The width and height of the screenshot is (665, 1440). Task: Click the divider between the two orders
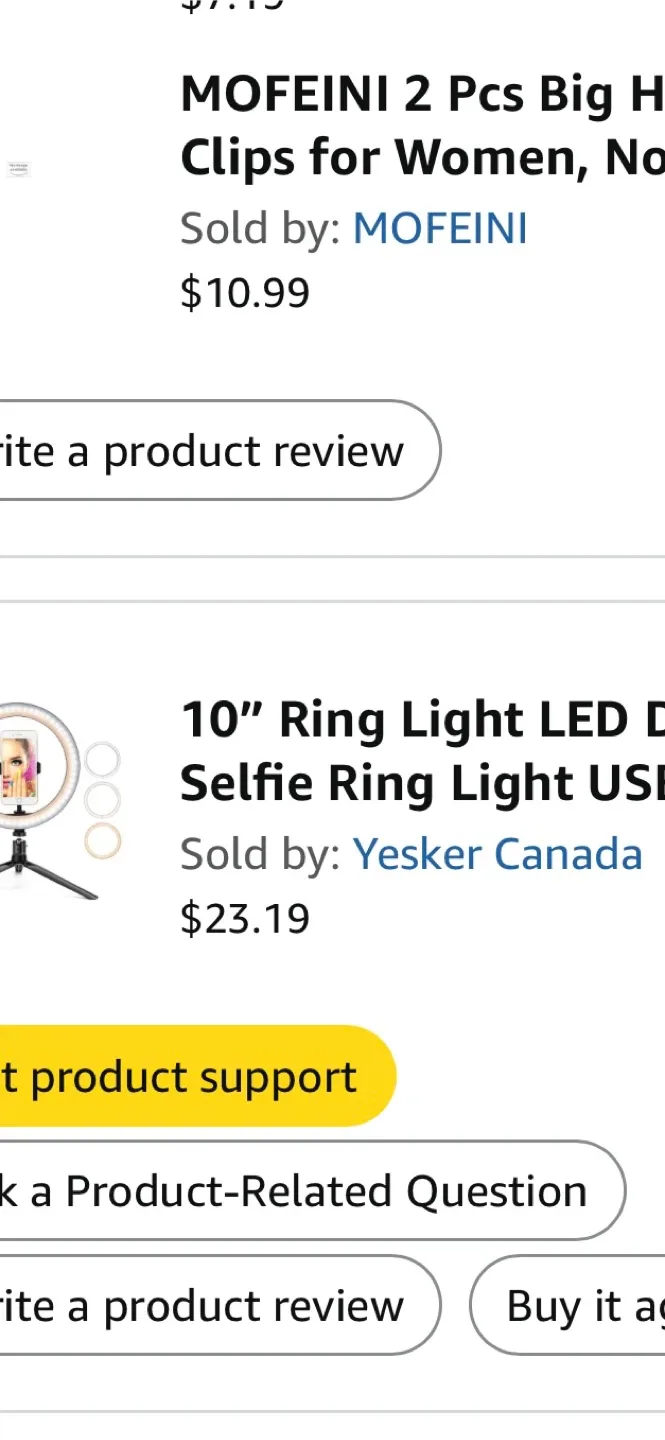[332, 578]
